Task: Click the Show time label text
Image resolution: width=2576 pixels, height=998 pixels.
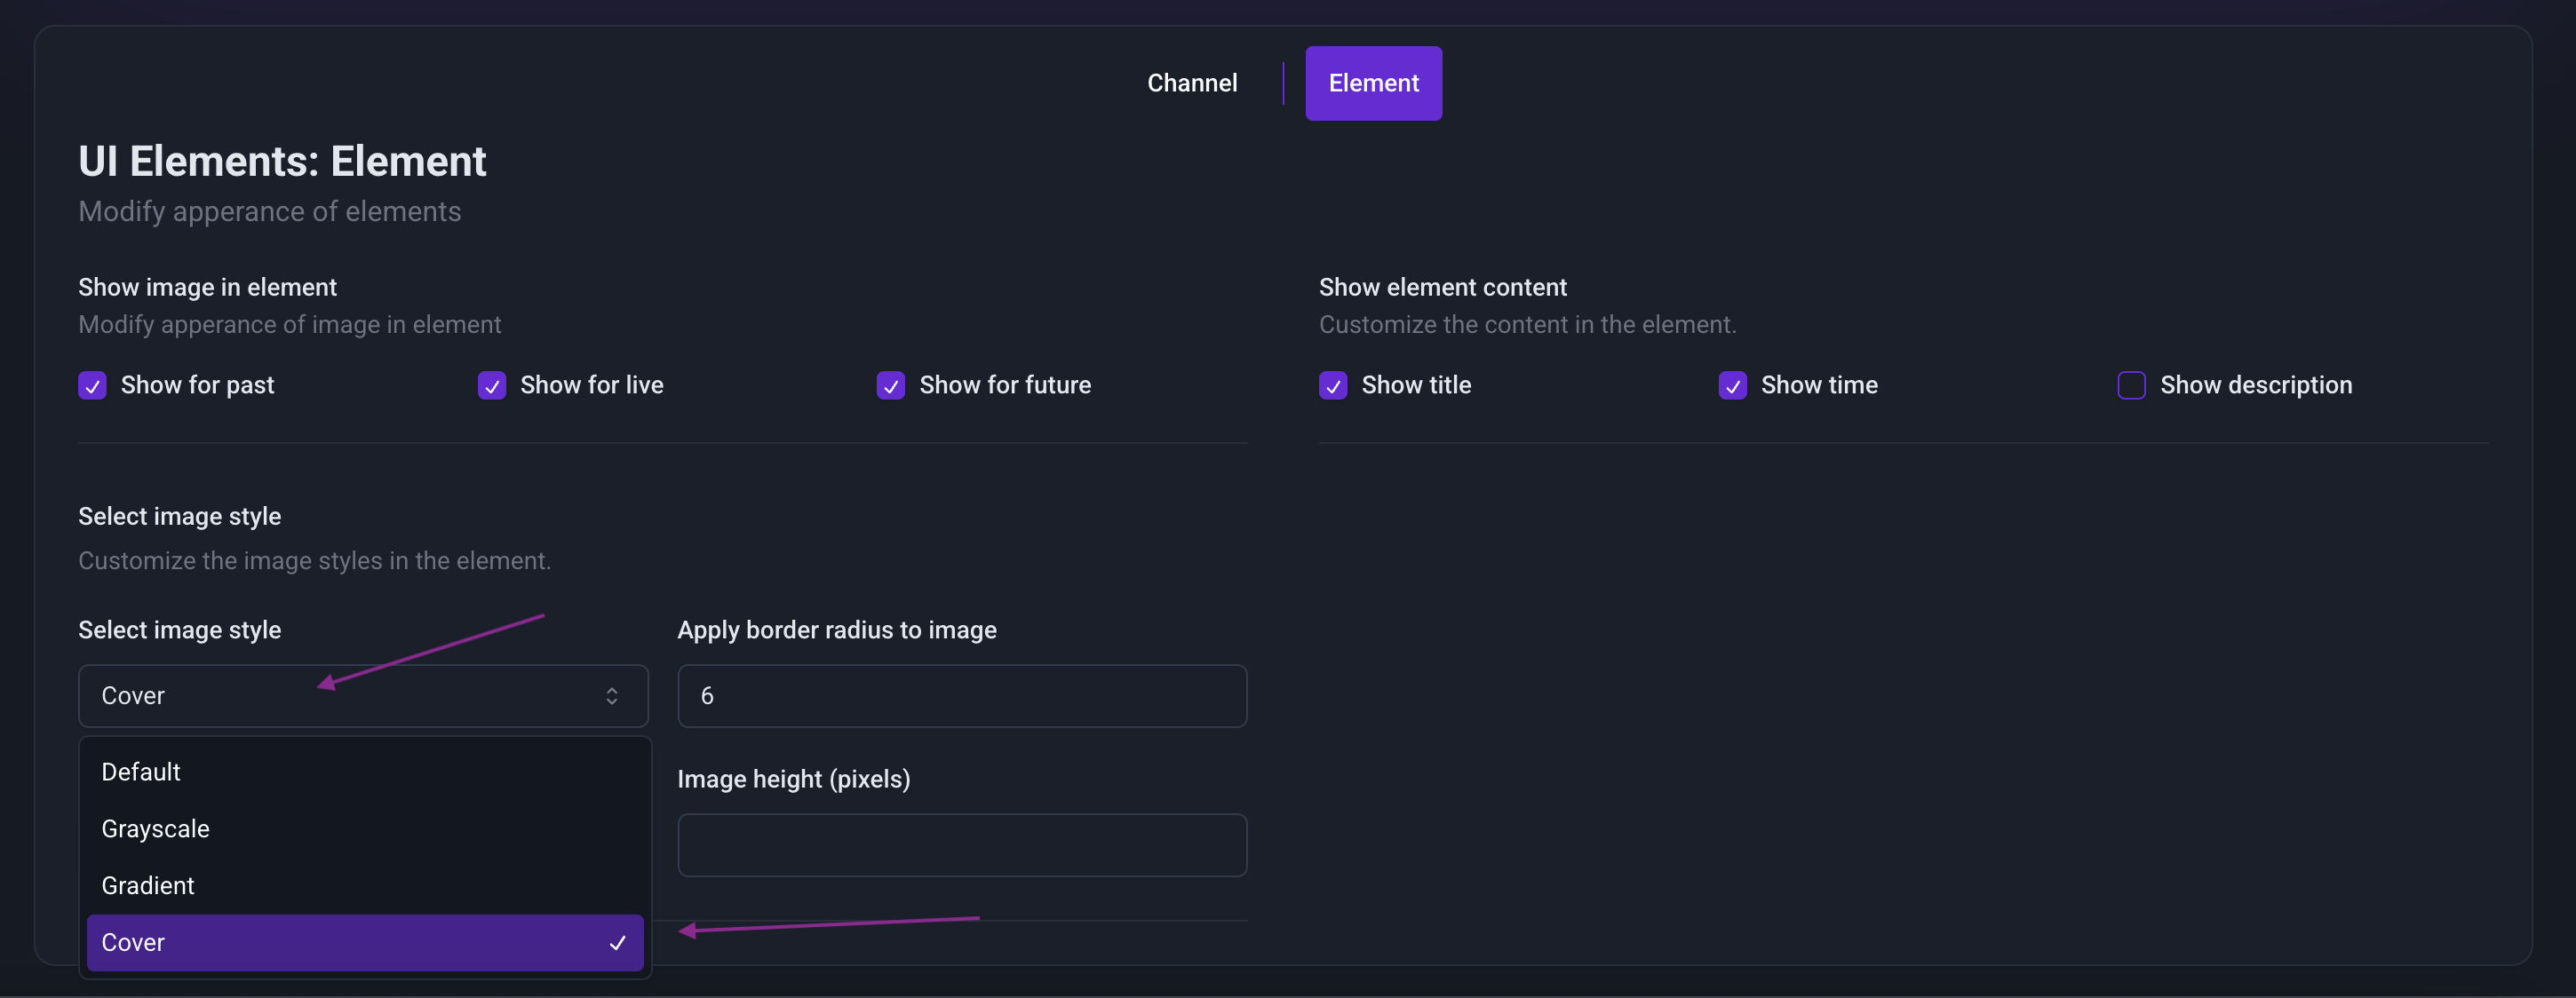Action: pos(1818,386)
